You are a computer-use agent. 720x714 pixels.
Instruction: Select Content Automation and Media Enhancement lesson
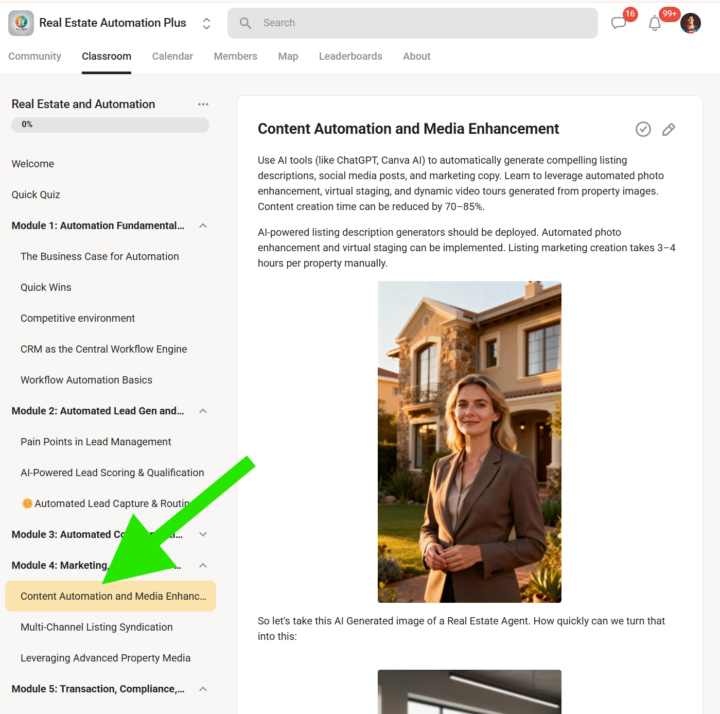pyautogui.click(x=111, y=596)
